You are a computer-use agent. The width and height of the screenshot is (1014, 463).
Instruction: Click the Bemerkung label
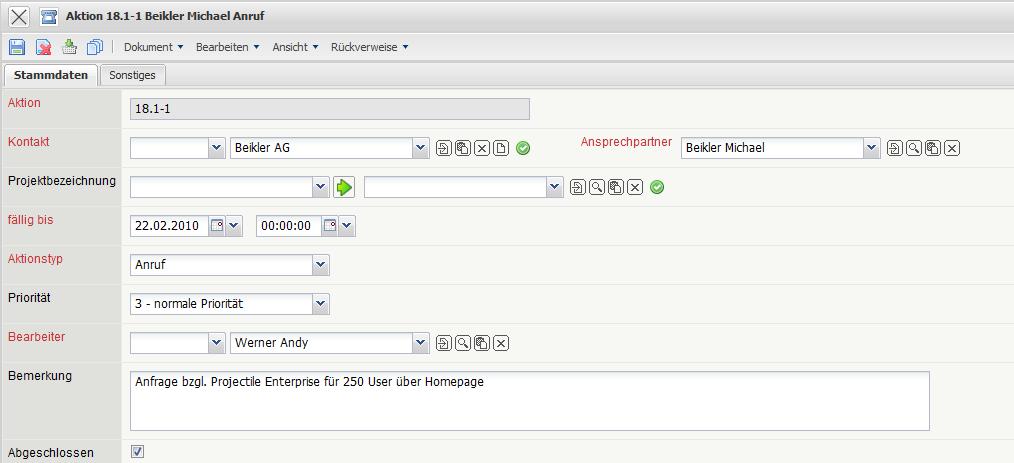click(x=39, y=376)
